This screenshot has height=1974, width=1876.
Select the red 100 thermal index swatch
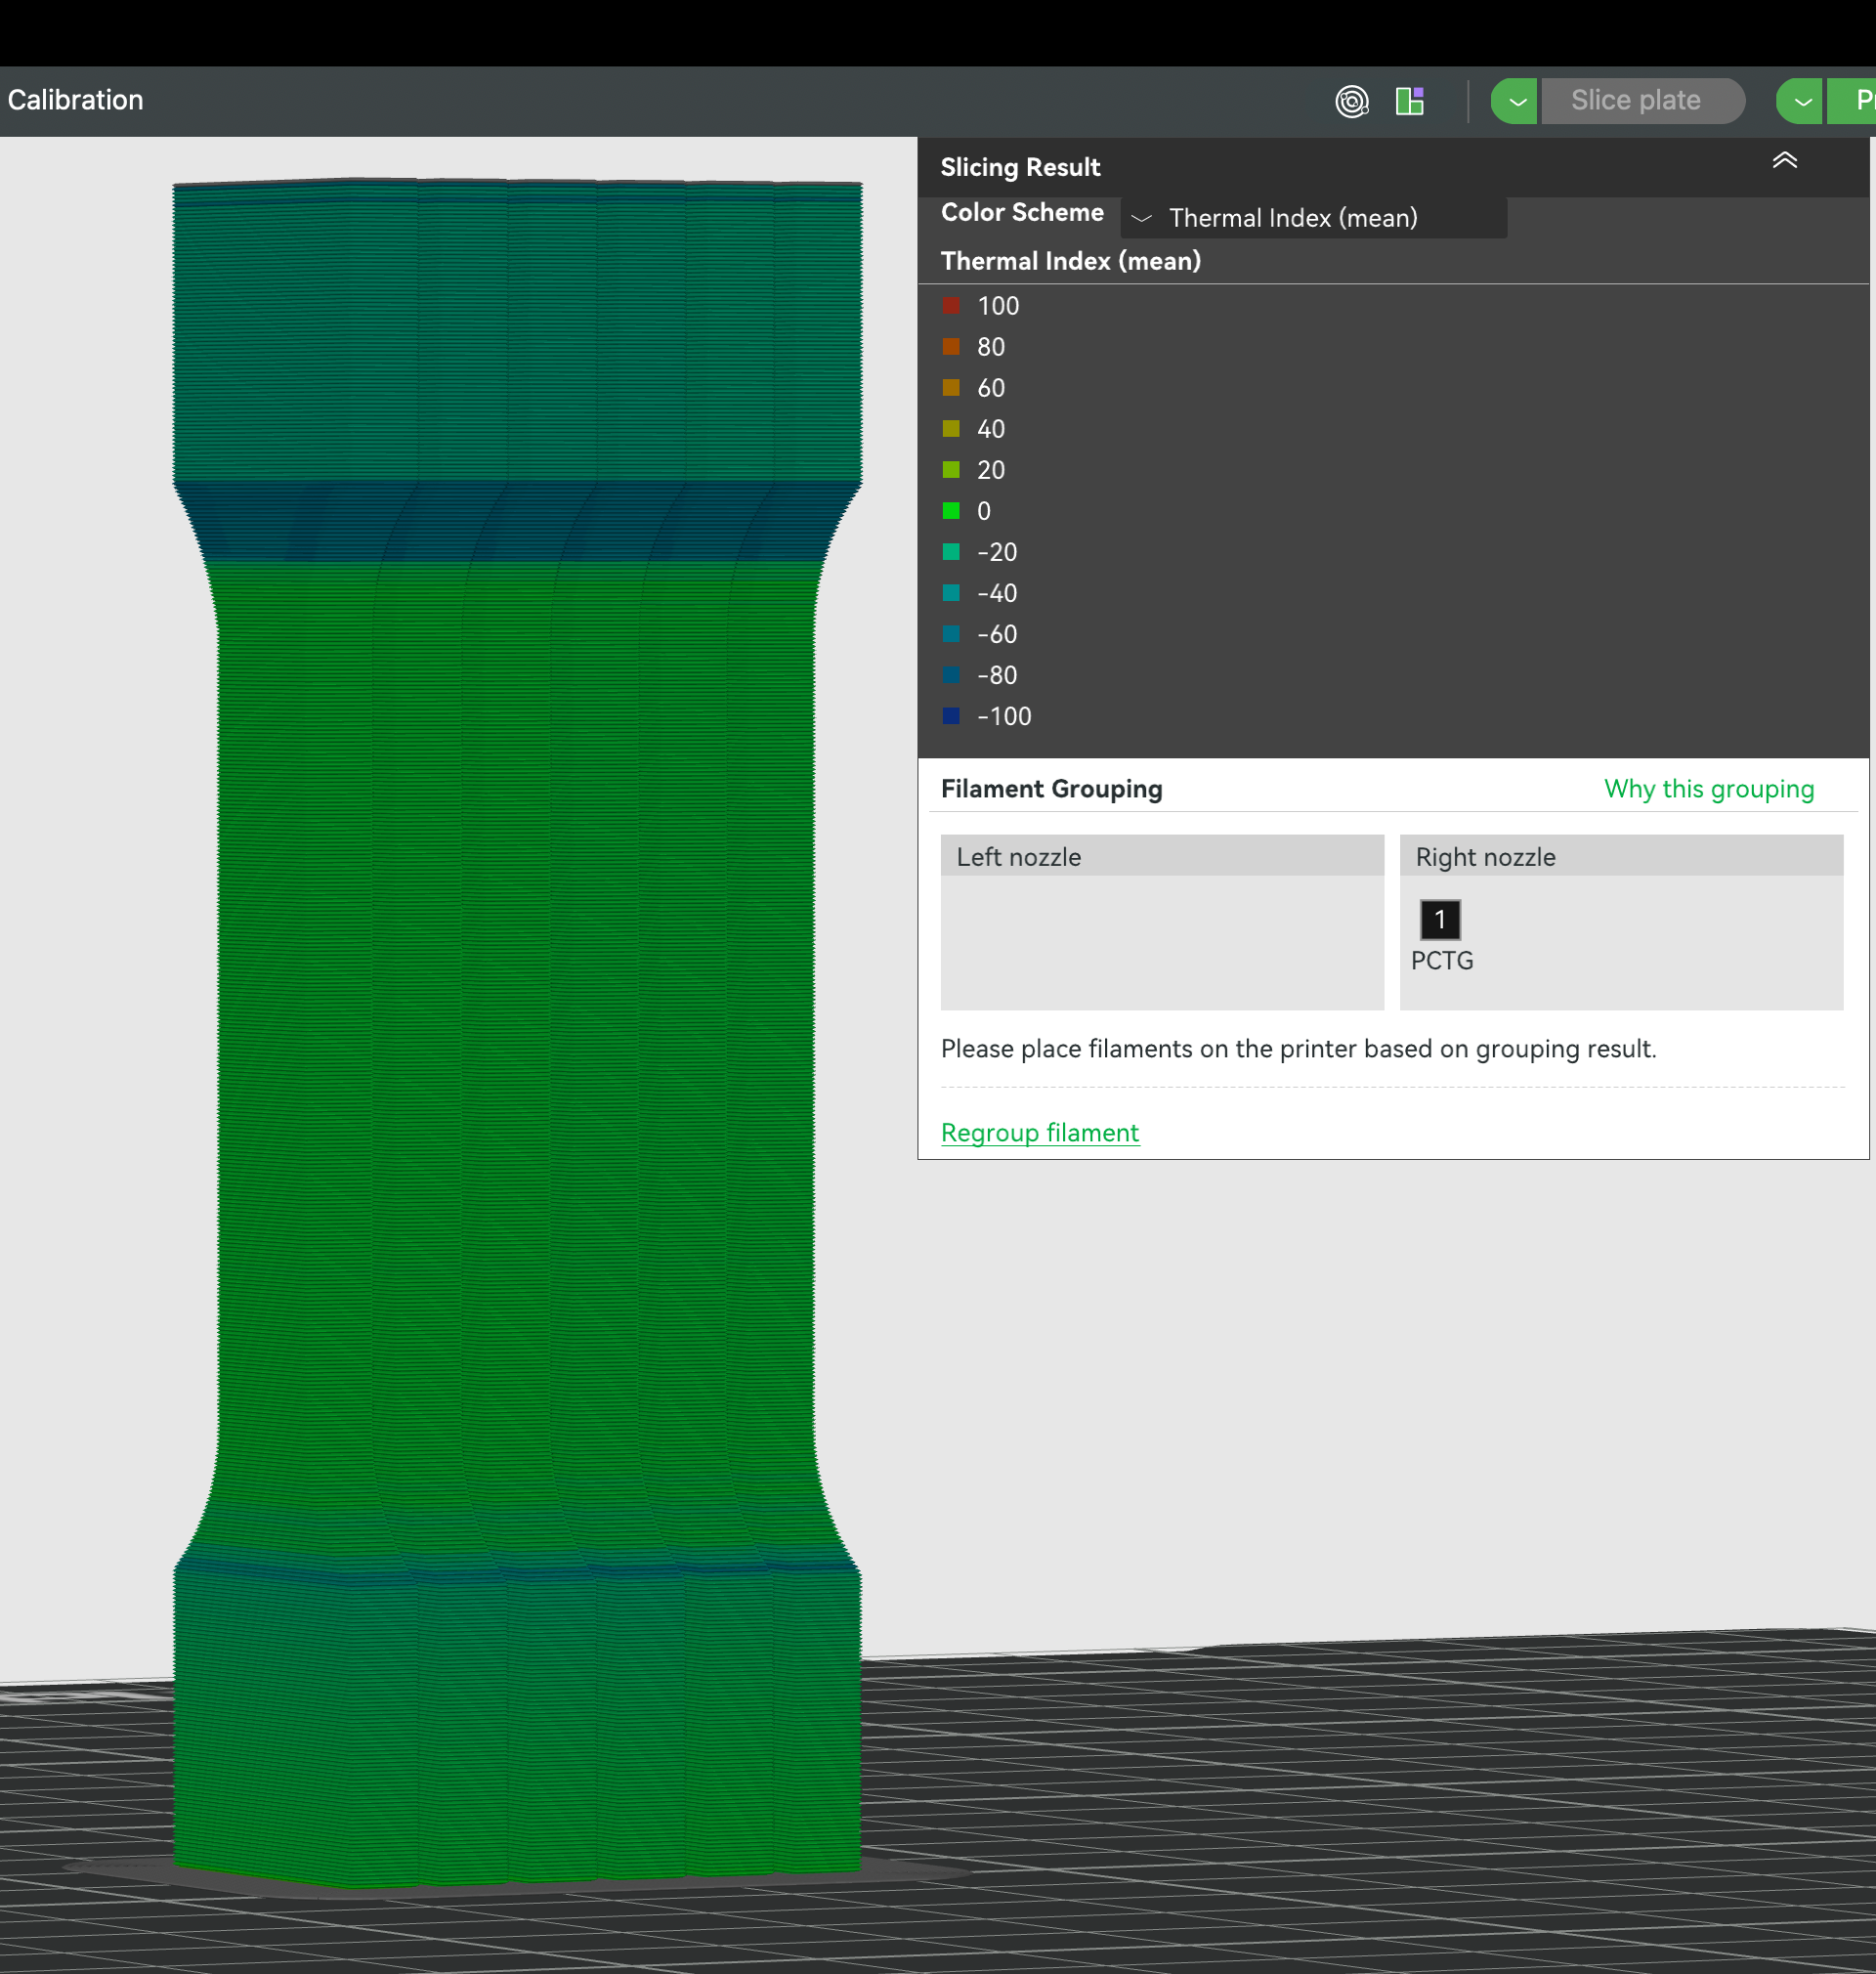[x=950, y=306]
